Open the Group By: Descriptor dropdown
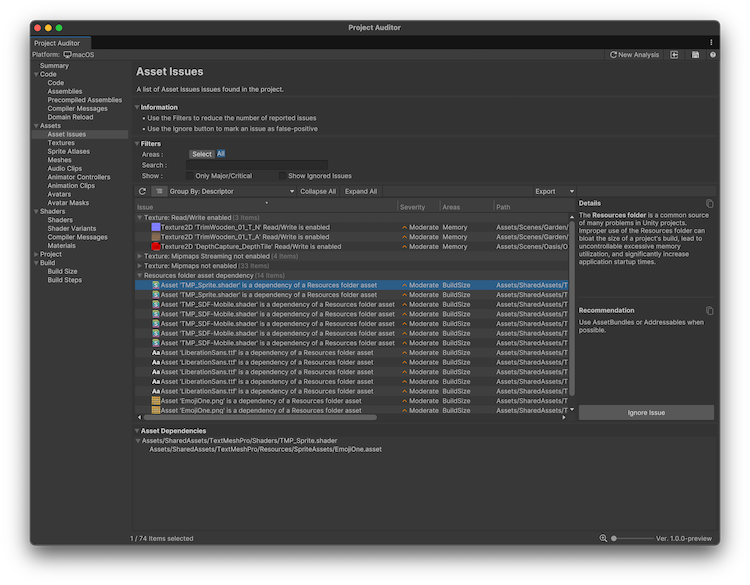Image resolution: width=750 pixels, height=585 pixels. (x=232, y=191)
